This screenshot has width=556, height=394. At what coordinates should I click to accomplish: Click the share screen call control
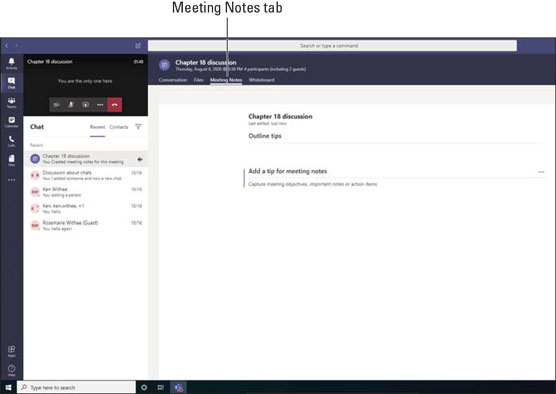[85, 105]
